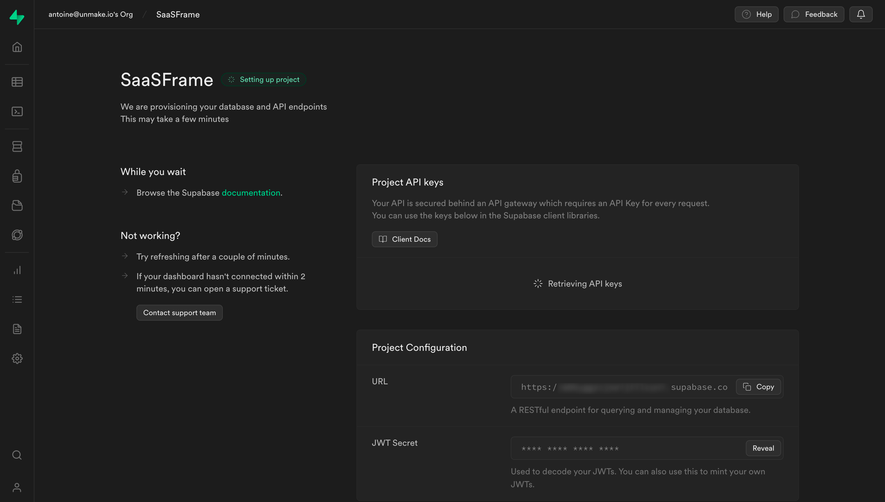Click the Setting up project status badge

point(264,80)
